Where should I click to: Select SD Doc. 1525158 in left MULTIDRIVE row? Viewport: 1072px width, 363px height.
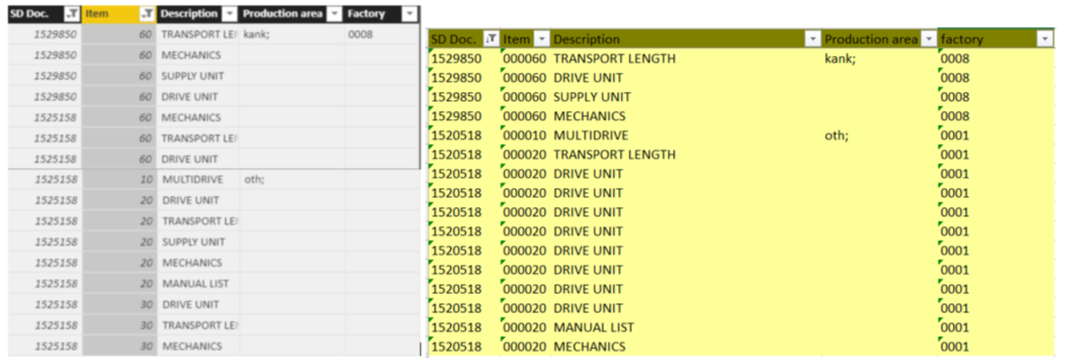click(x=45, y=180)
